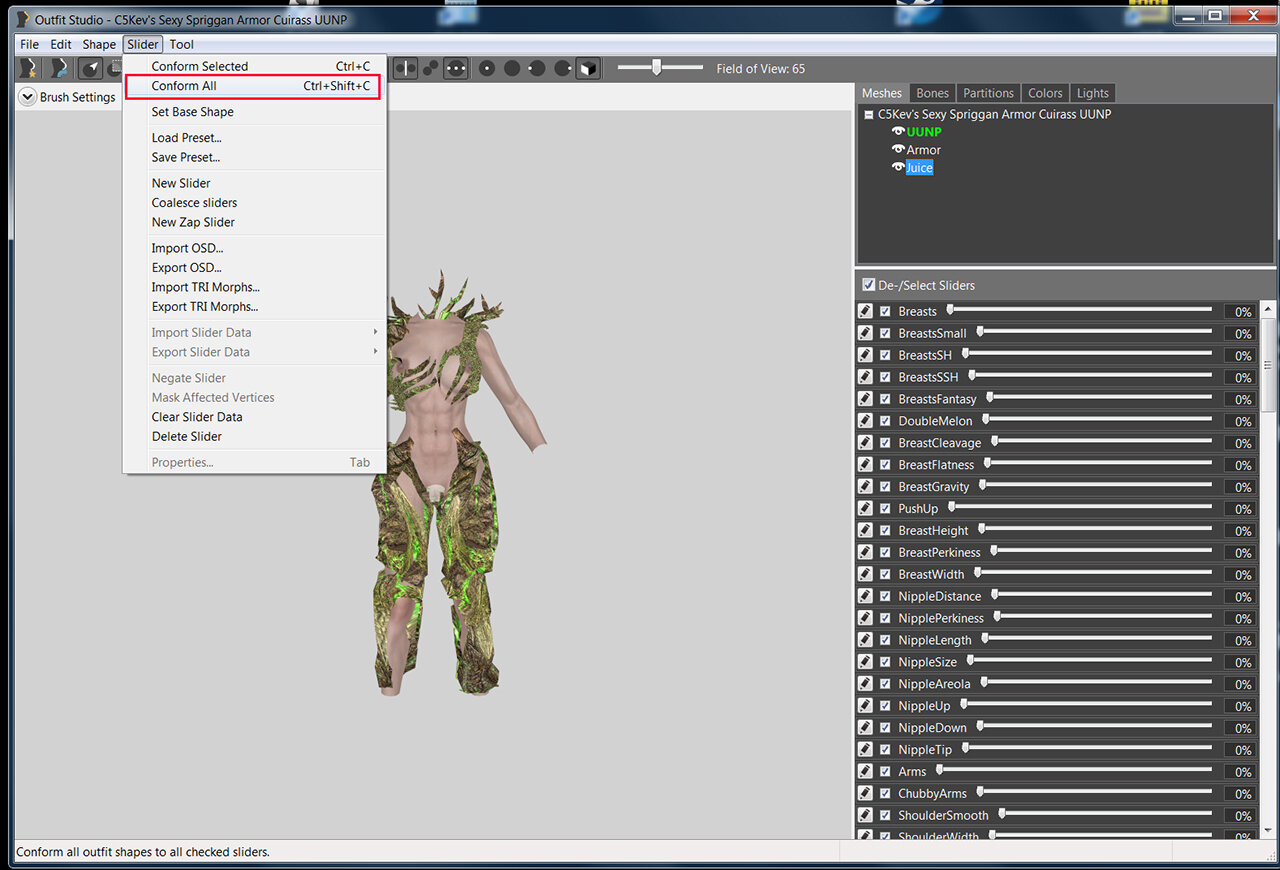Viewport: 1280px width, 870px height.
Task: Click the pencil edit icon for BreastsFantasy
Action: [866, 399]
